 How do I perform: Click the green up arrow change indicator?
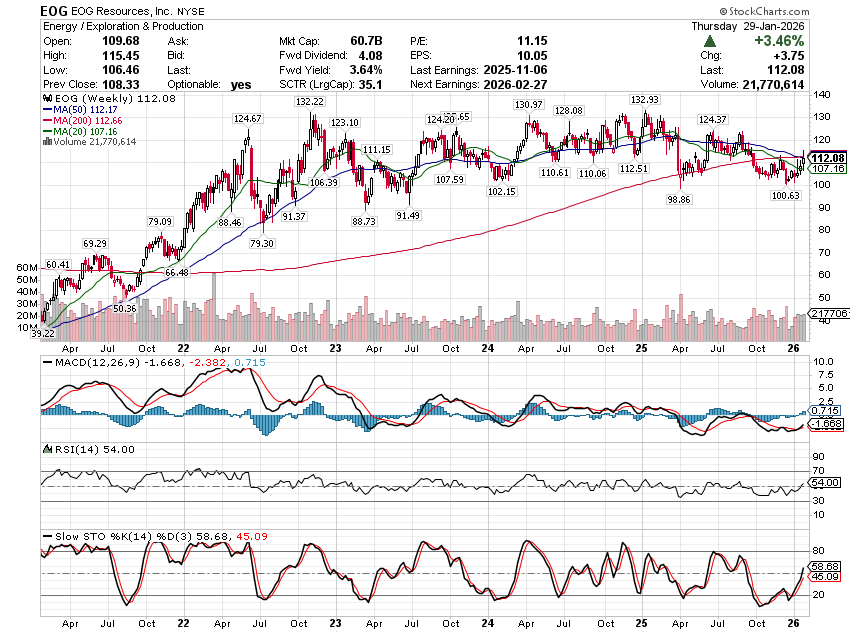tap(709, 41)
